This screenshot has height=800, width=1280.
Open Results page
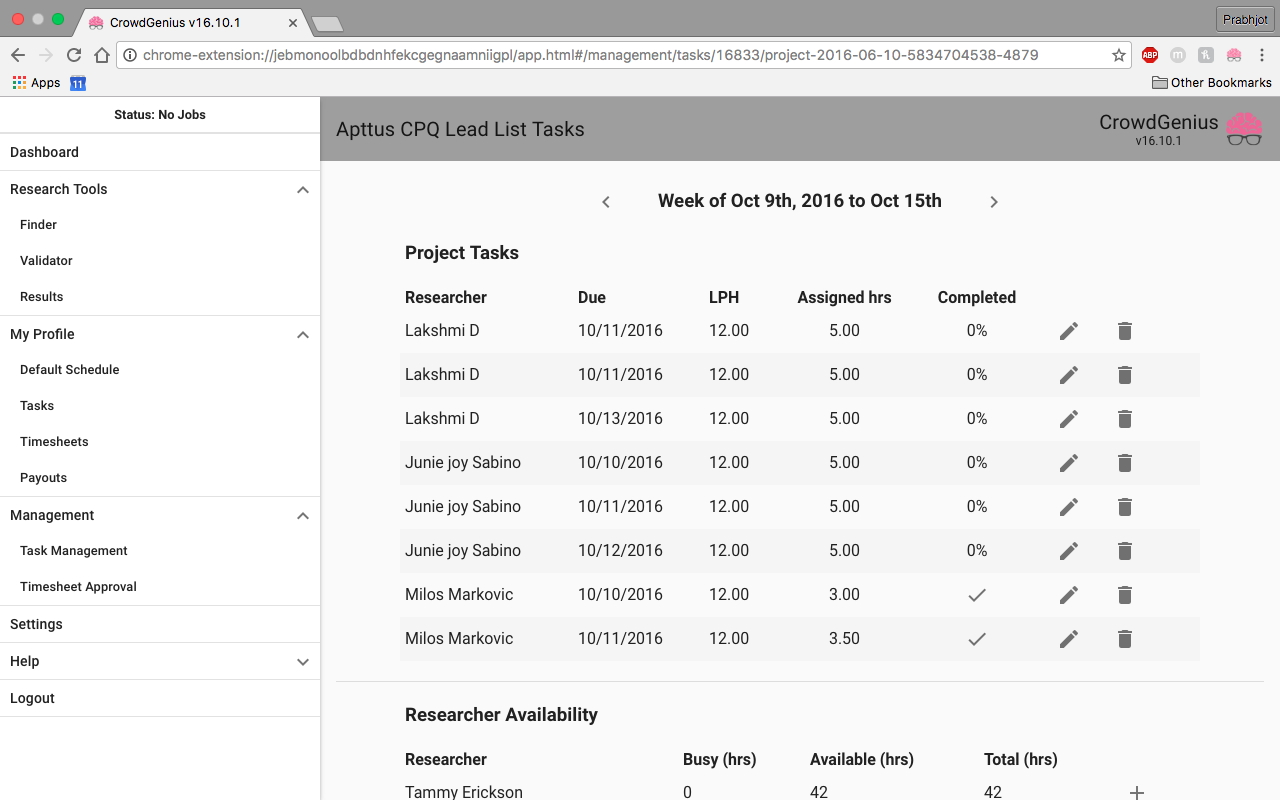(x=160, y=297)
